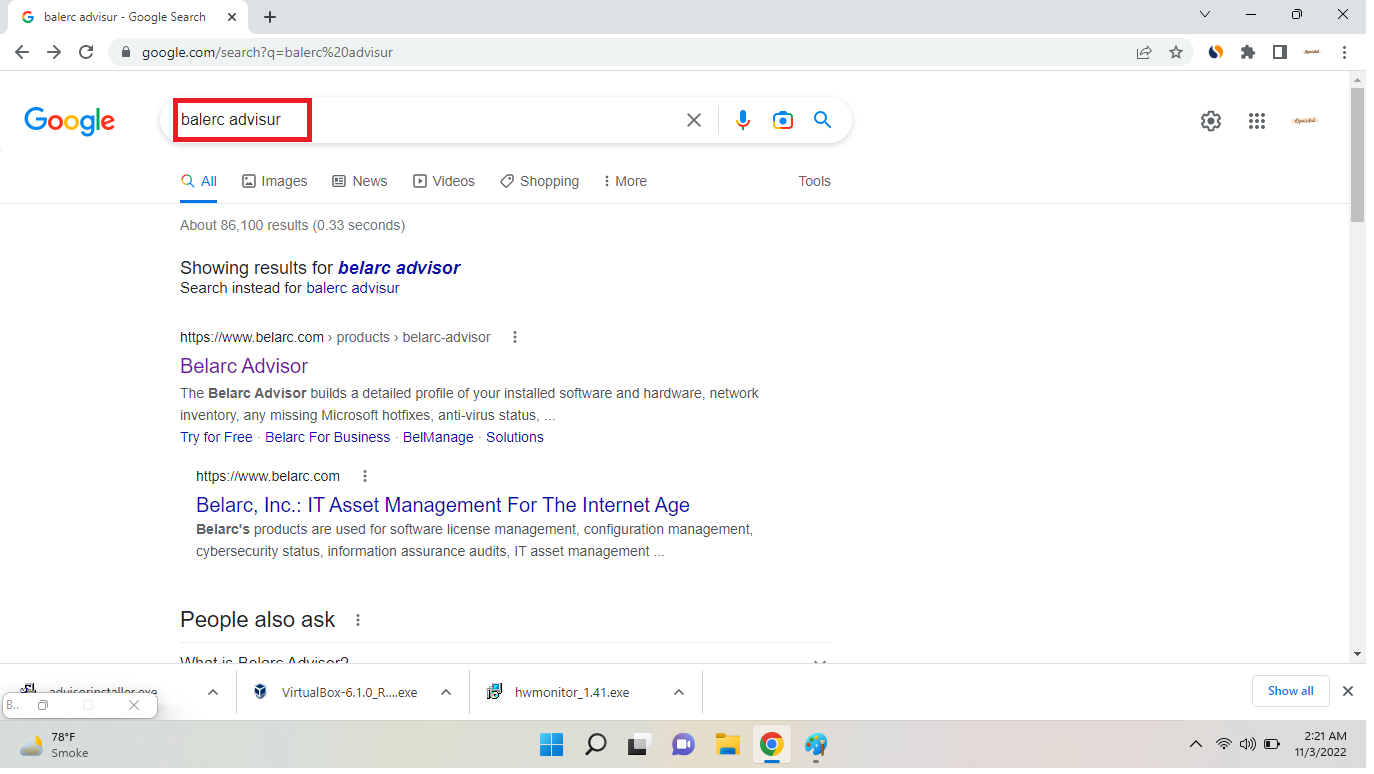
Task: Expand the More search options
Action: (625, 181)
